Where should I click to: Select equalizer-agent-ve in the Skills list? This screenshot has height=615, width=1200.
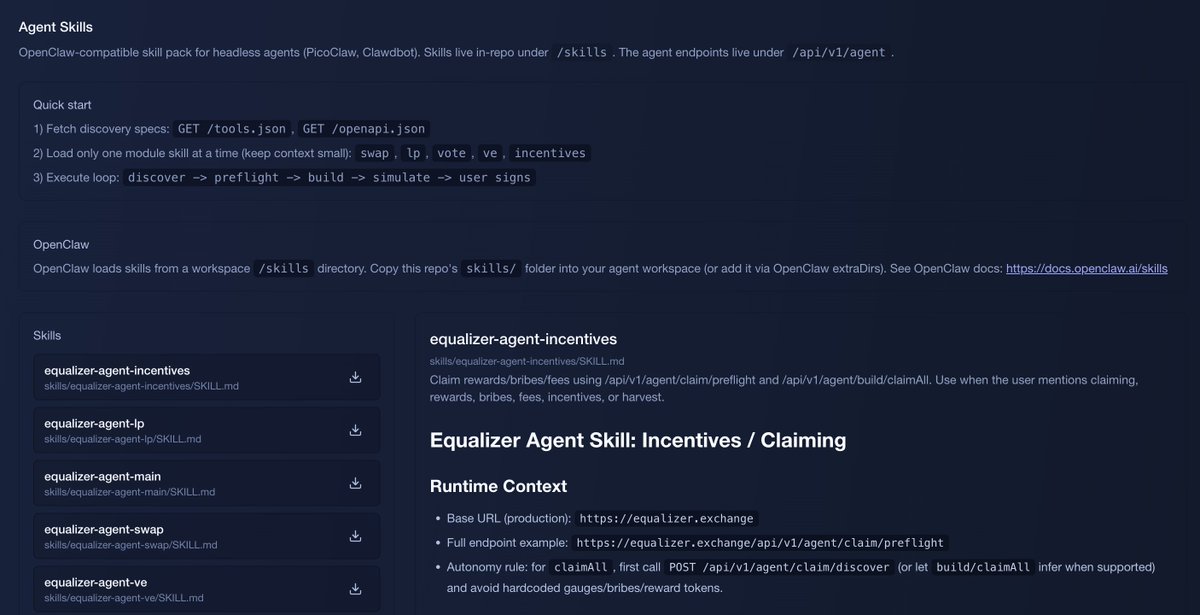coord(206,589)
